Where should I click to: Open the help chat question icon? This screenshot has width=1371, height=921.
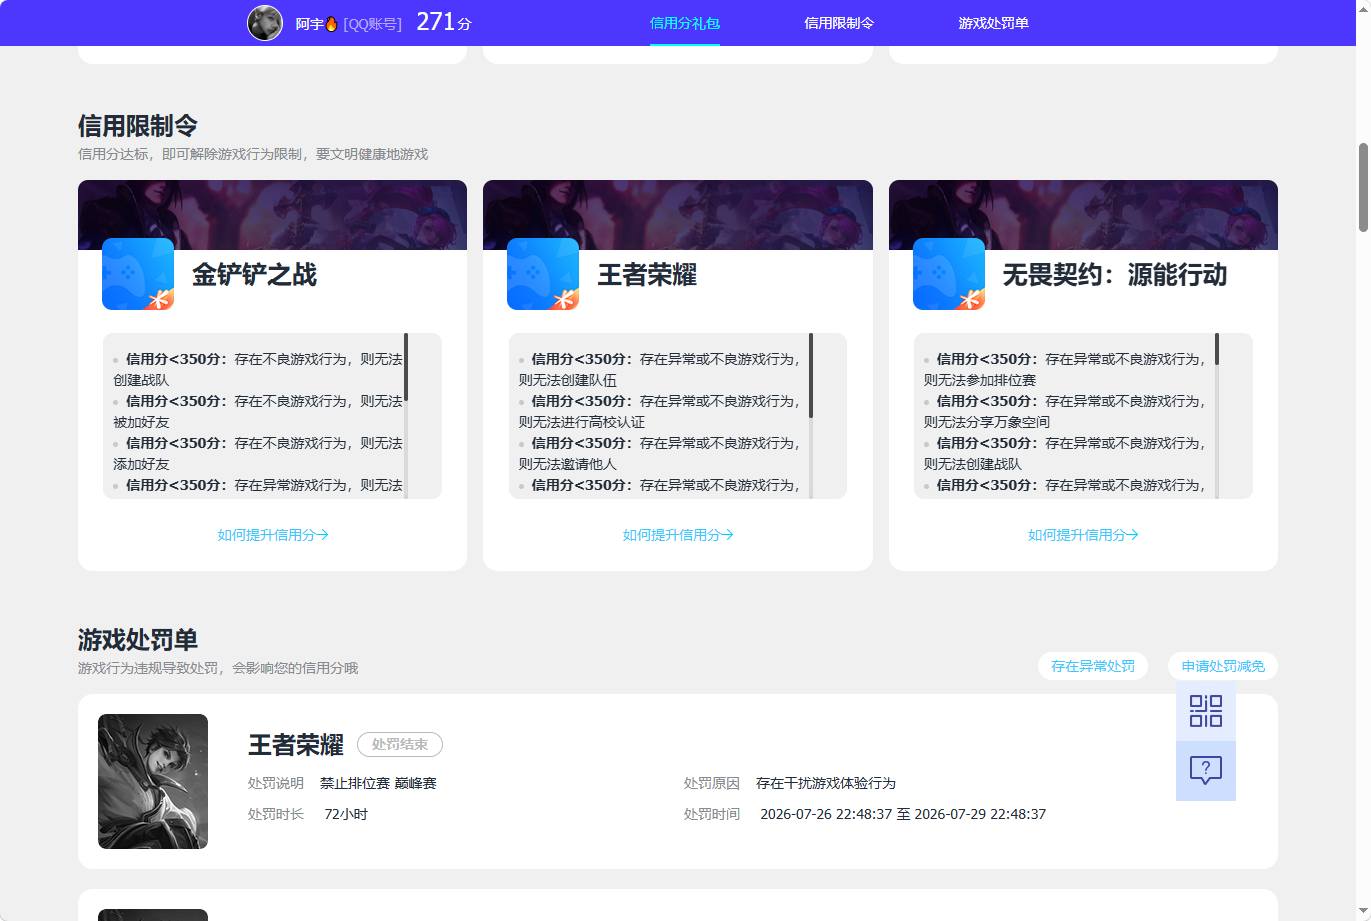(1206, 771)
